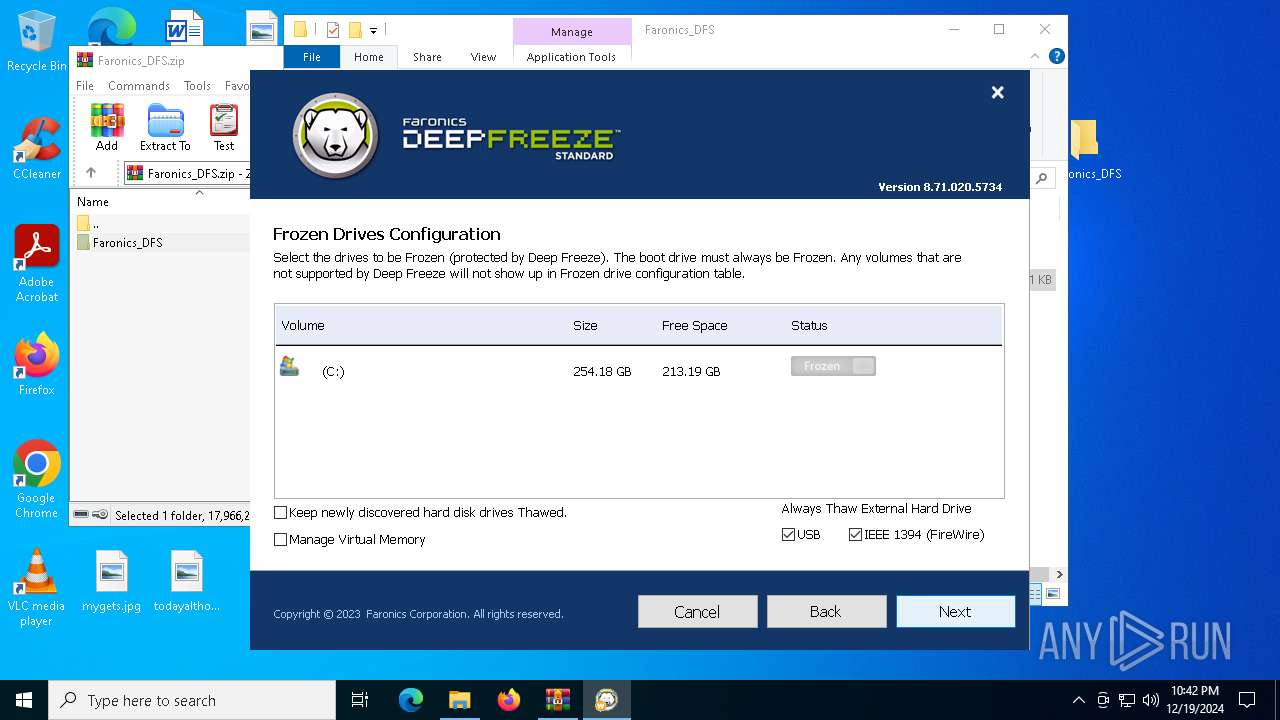Close the Deep Freeze installer dialog
The height and width of the screenshot is (720, 1280).
click(x=997, y=92)
